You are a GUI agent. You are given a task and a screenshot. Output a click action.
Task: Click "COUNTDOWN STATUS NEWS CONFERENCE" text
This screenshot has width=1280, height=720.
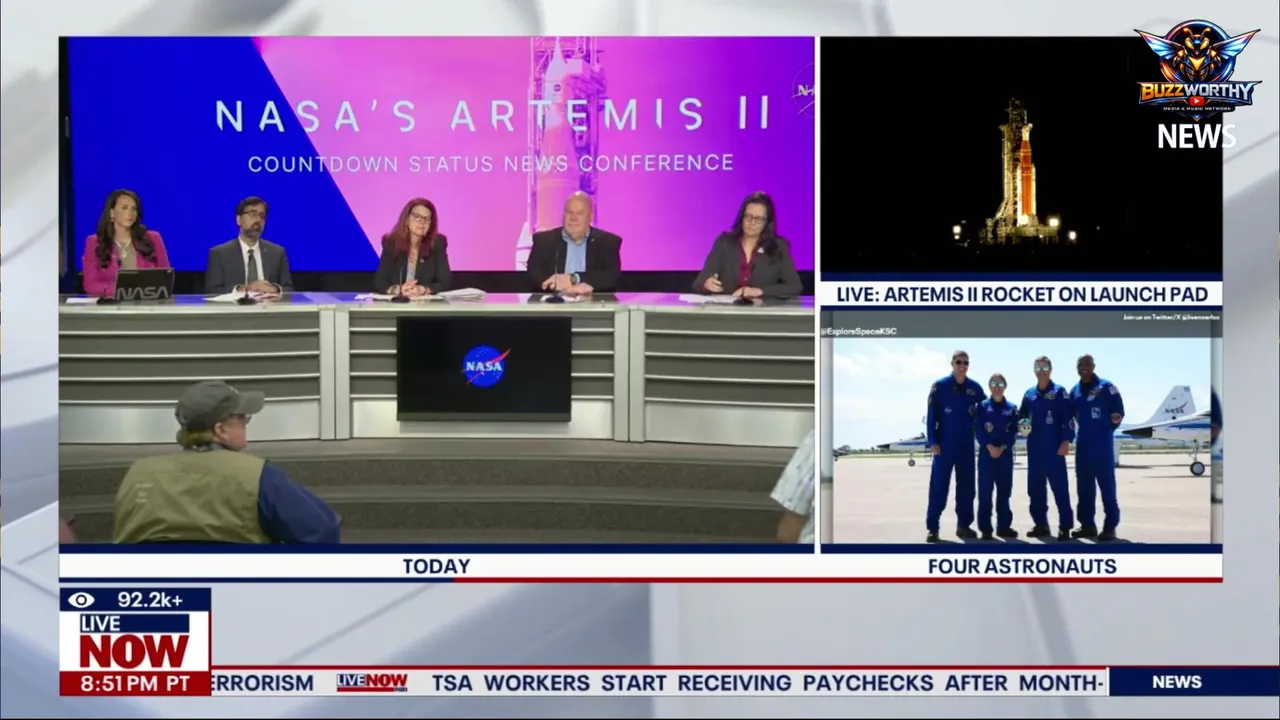(x=491, y=163)
